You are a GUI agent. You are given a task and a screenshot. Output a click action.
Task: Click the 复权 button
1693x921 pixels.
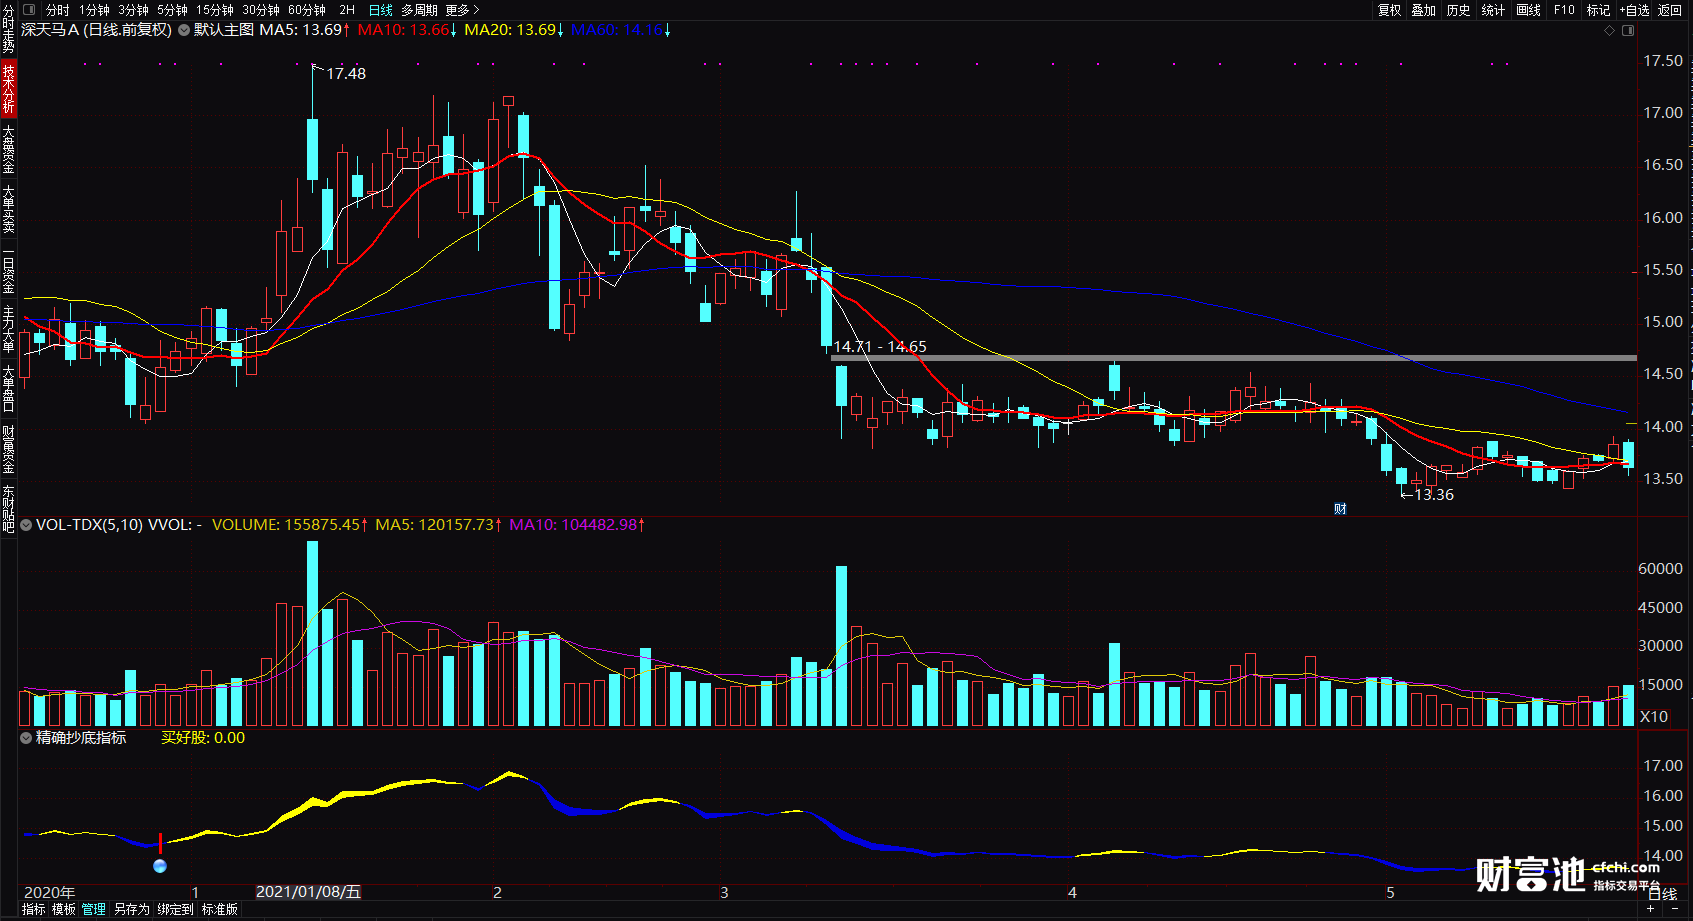[1389, 10]
